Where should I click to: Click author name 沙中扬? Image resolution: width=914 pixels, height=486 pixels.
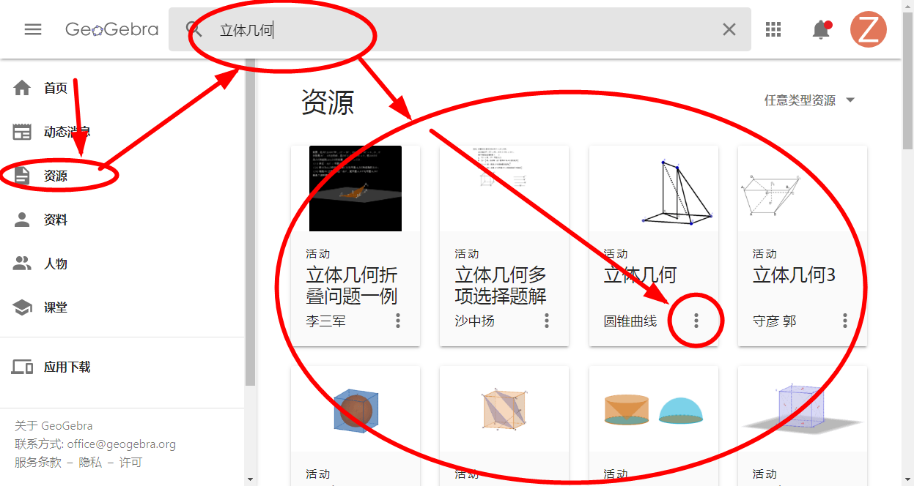(474, 321)
